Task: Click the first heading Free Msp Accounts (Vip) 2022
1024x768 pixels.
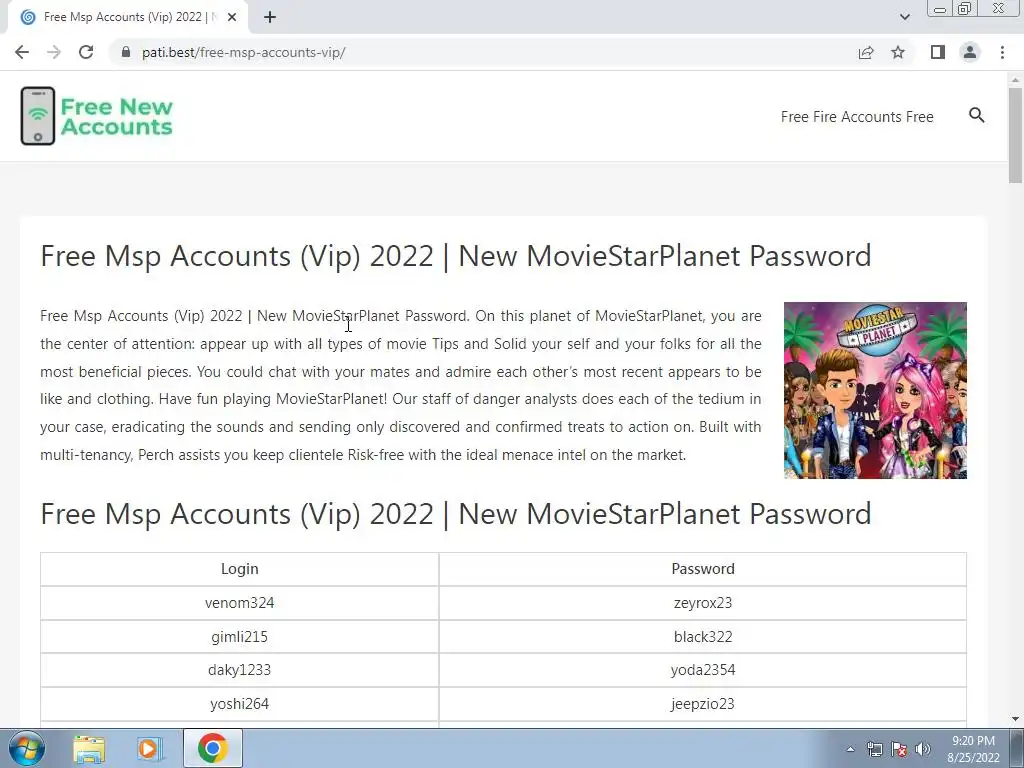Action: [455, 256]
